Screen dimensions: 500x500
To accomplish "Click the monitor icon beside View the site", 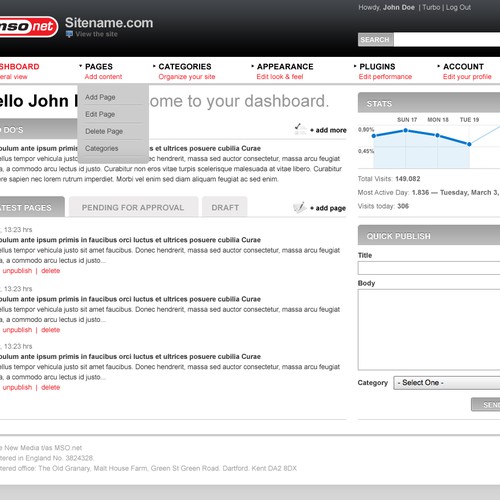I will [69, 34].
